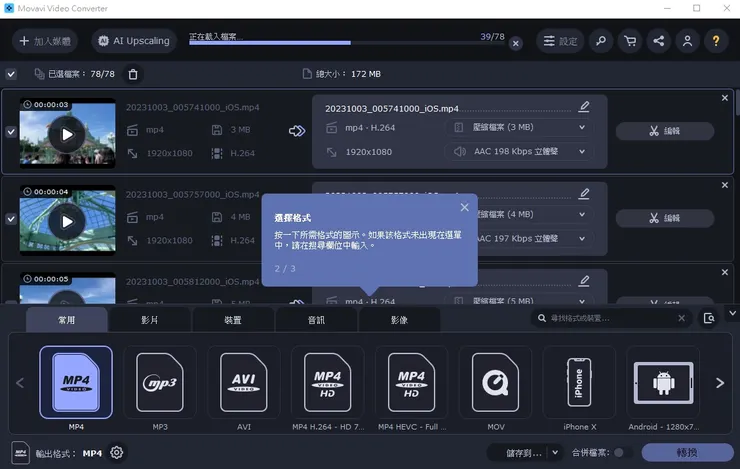The width and height of the screenshot is (740, 469).
Task: Show previous formats with left arrow
Action: pyautogui.click(x=20, y=383)
